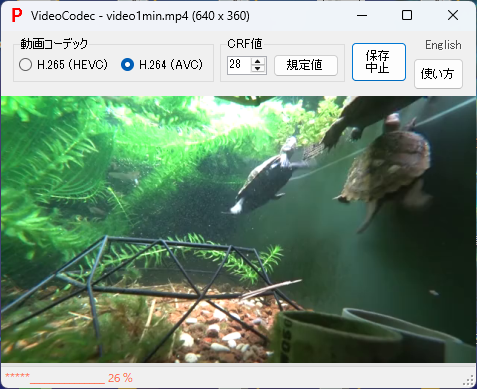Click the turtle video preview frame

click(238, 229)
